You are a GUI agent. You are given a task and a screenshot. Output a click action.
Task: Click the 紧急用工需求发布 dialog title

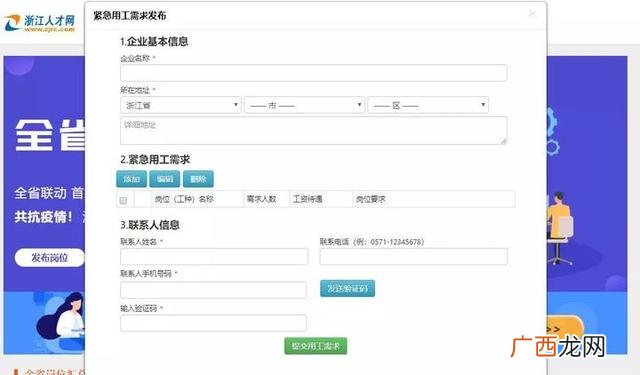[130, 16]
